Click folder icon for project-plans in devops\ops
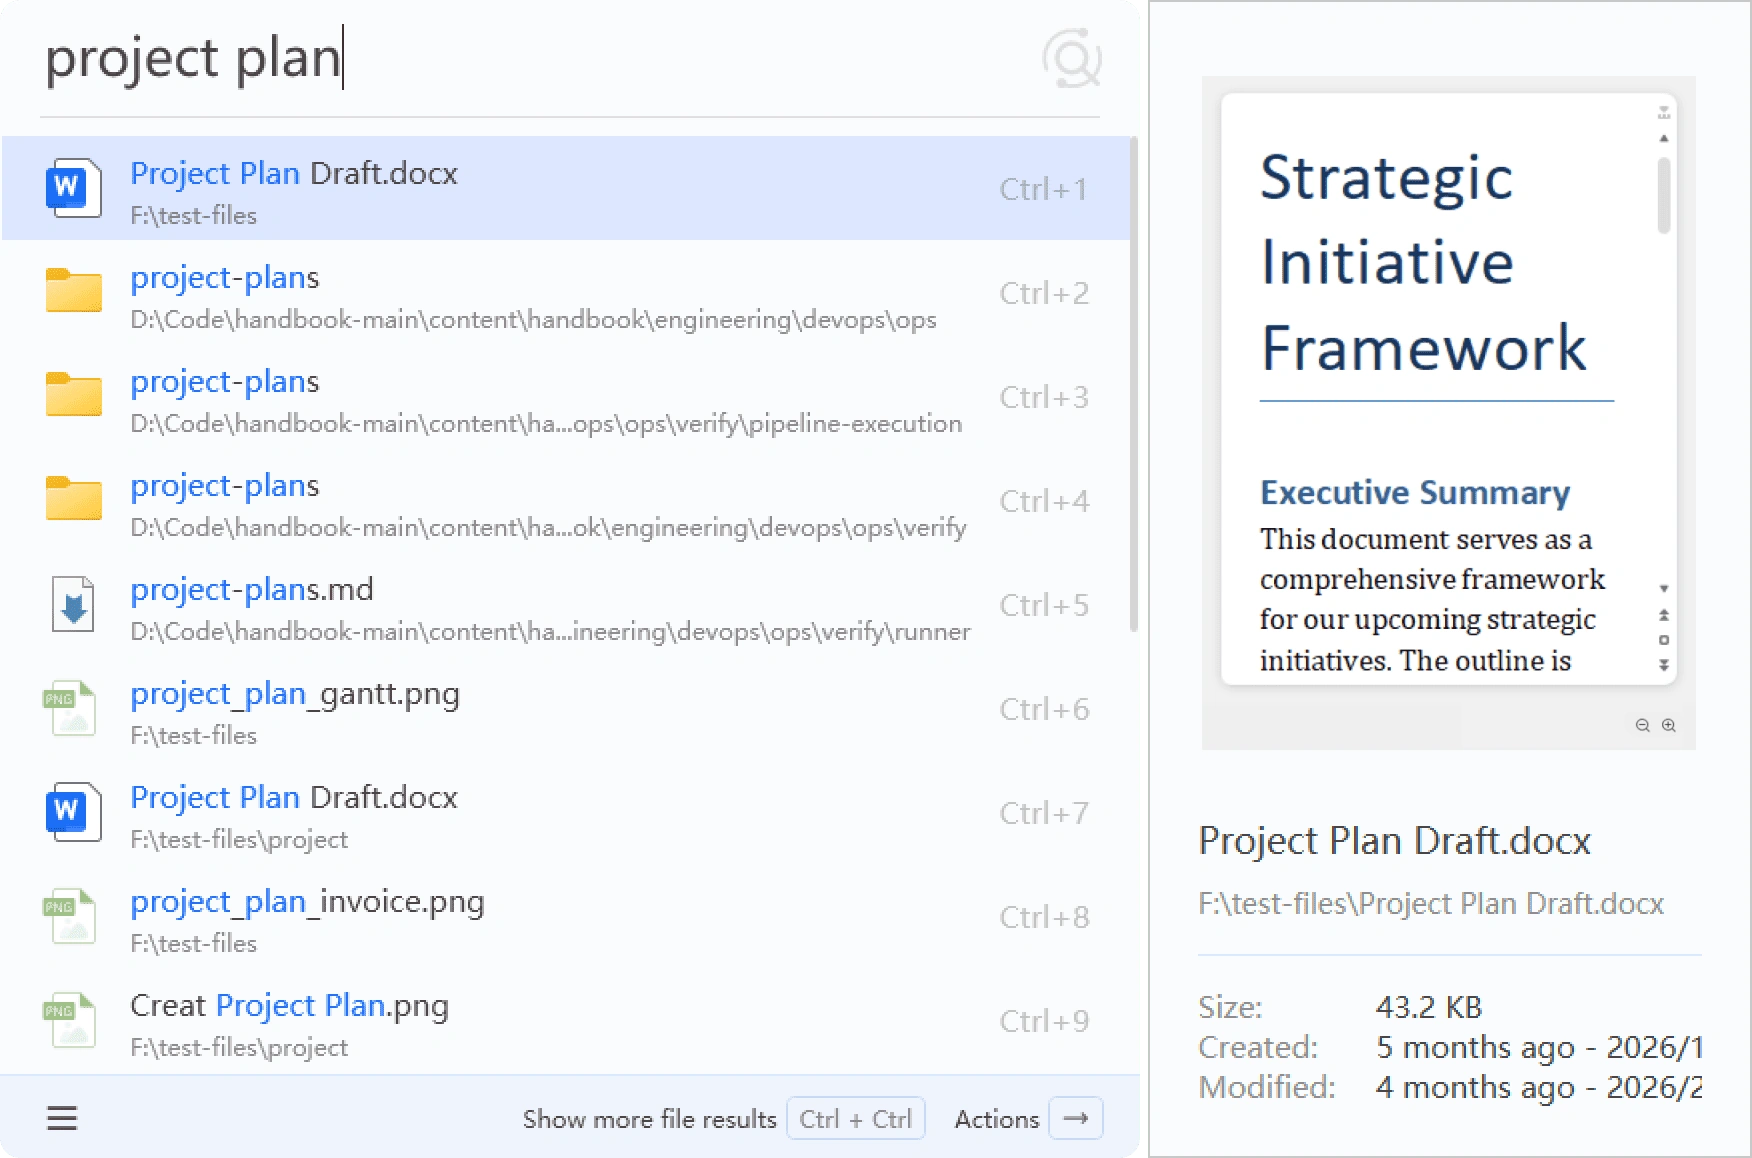The image size is (1752, 1158). (x=74, y=290)
